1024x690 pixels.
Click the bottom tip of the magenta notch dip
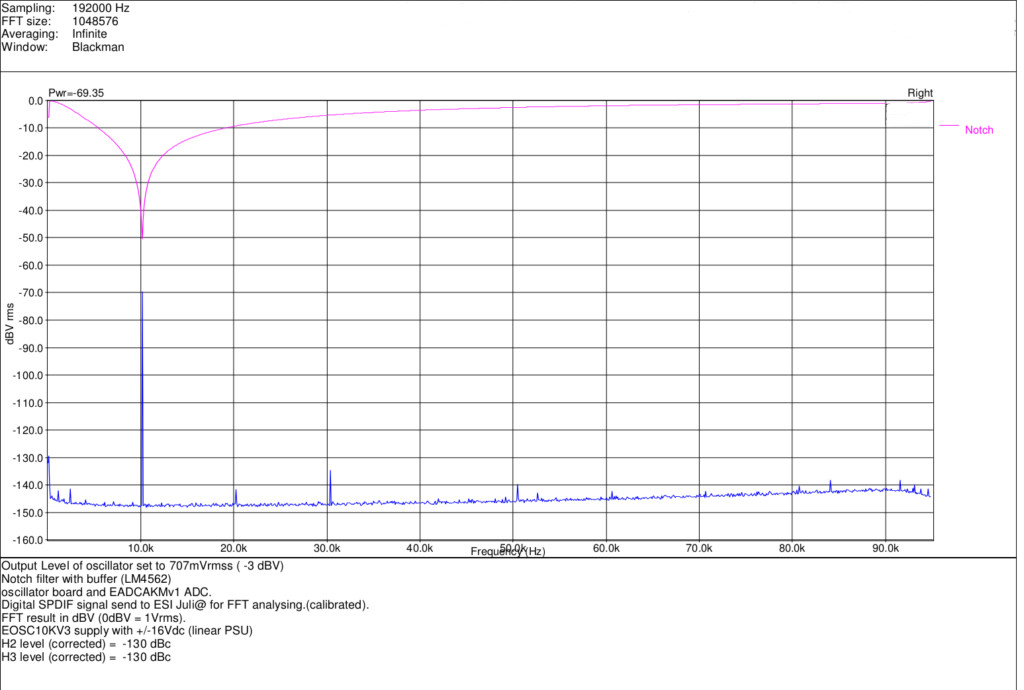pos(142,238)
